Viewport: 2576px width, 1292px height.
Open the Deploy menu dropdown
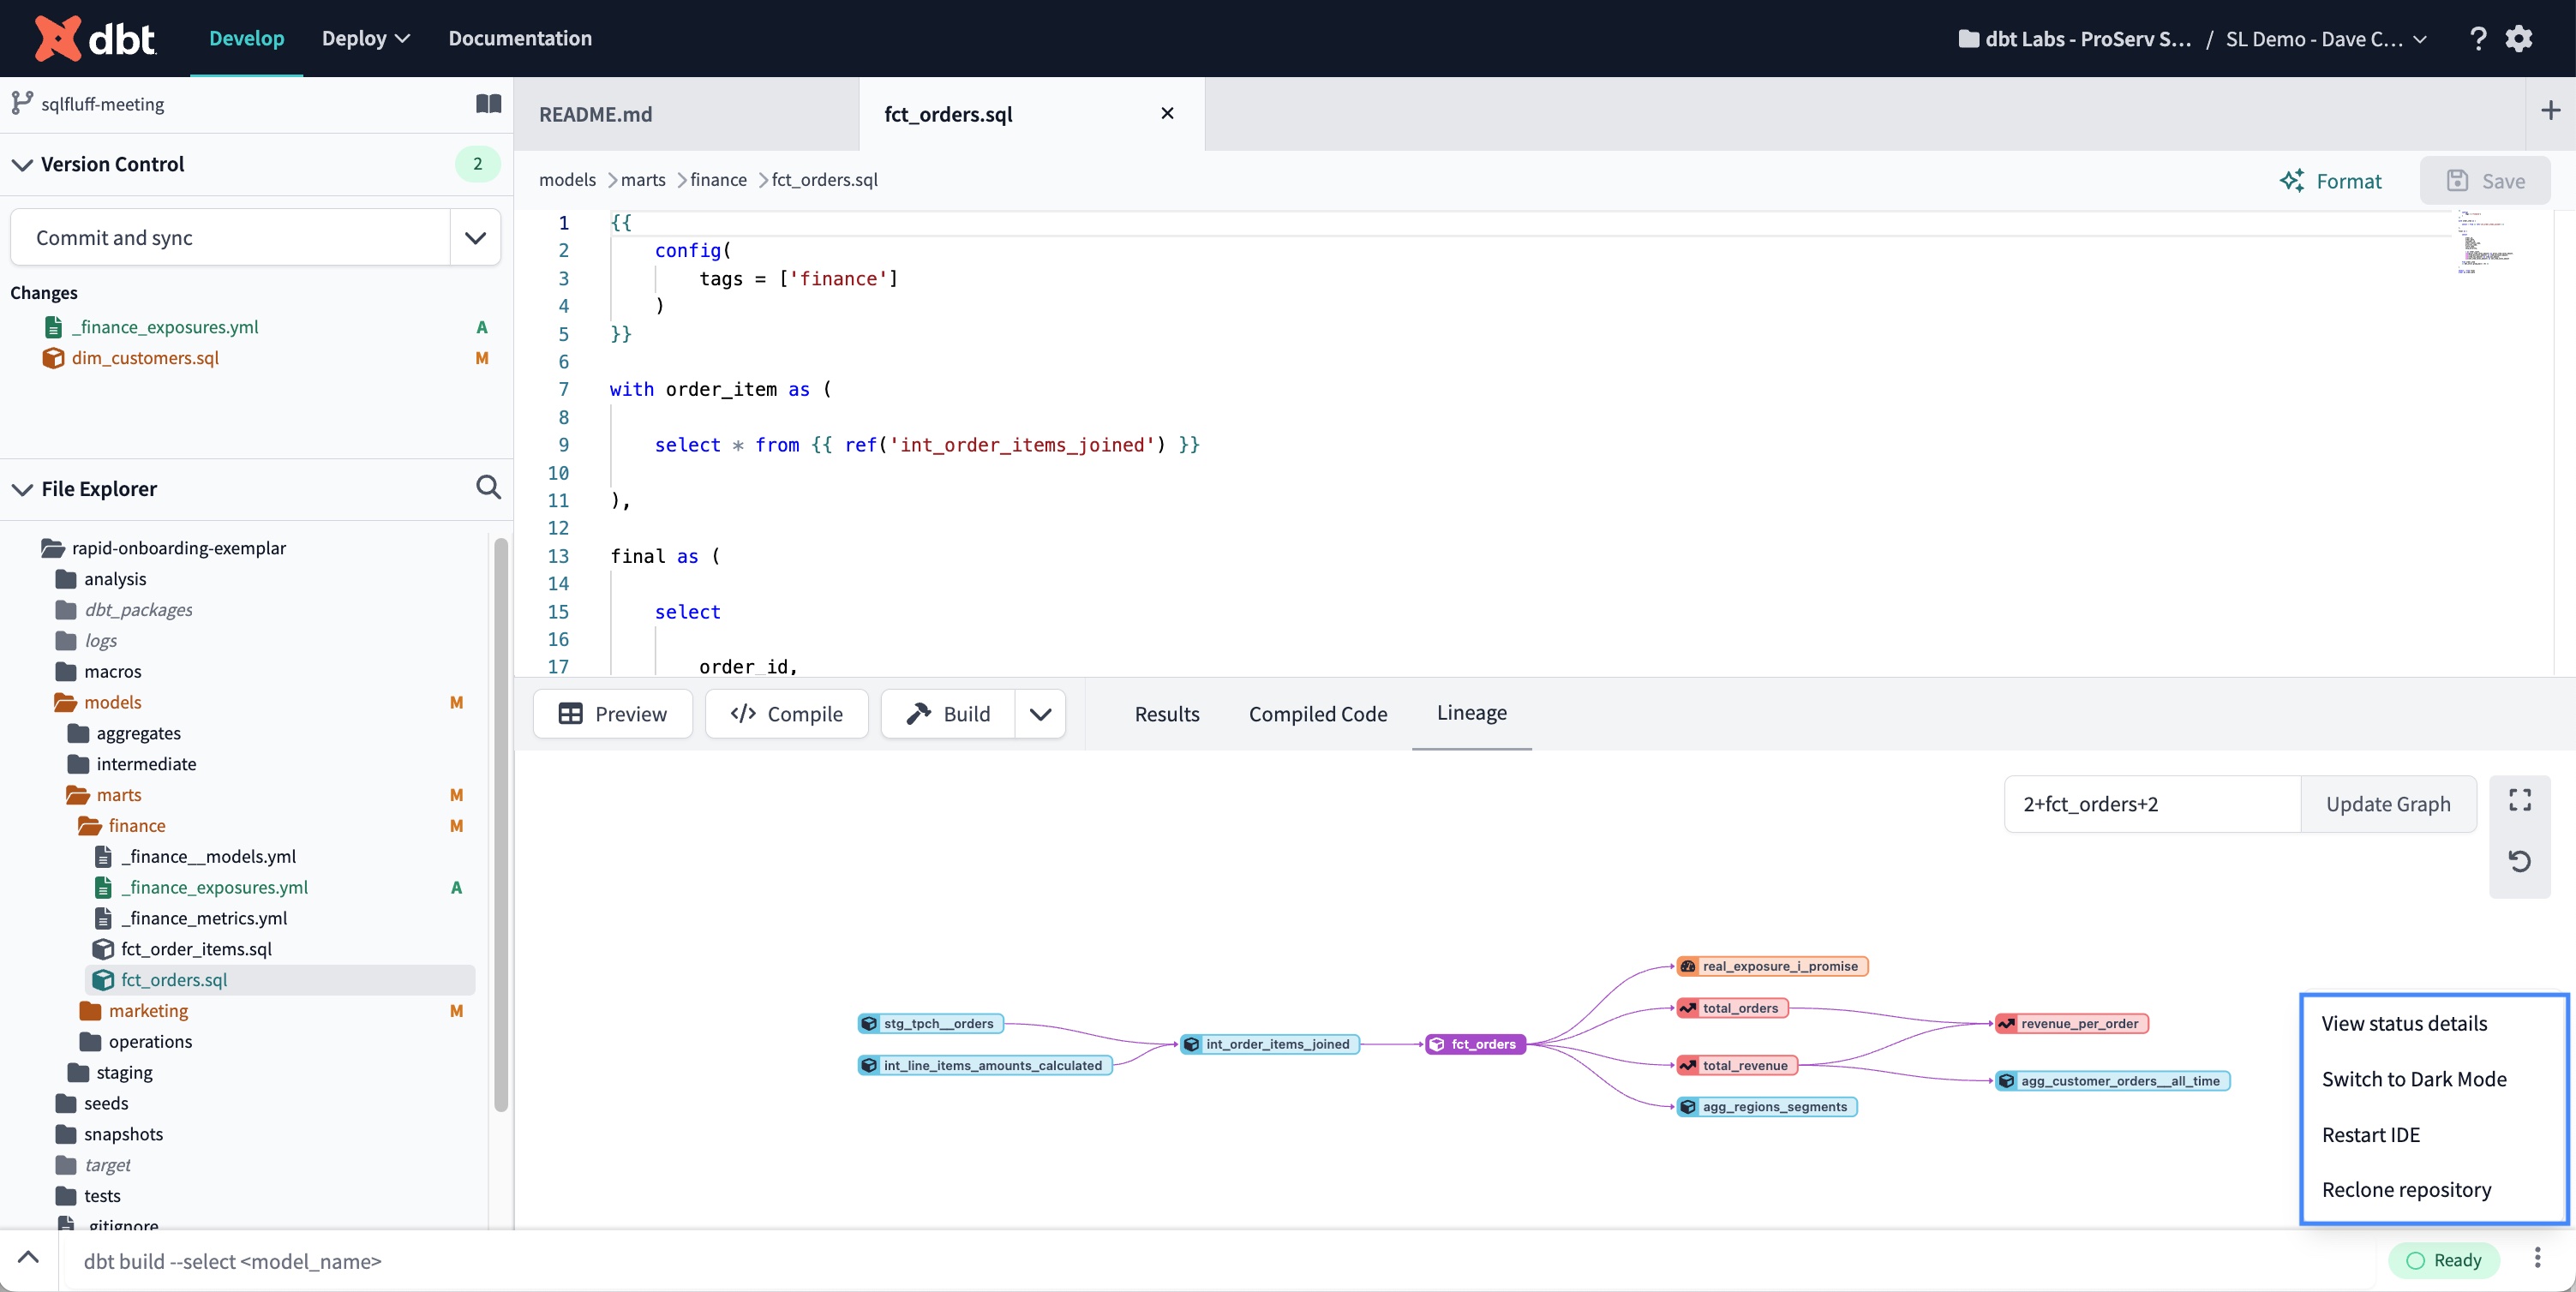(364, 38)
